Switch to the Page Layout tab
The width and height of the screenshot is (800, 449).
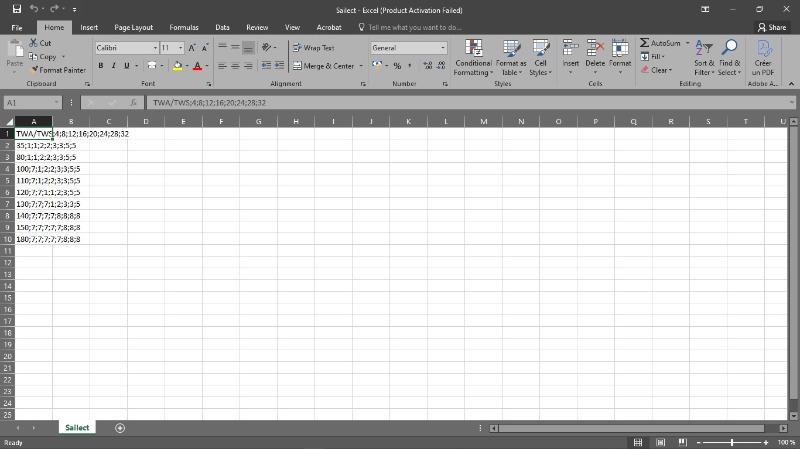(133, 28)
